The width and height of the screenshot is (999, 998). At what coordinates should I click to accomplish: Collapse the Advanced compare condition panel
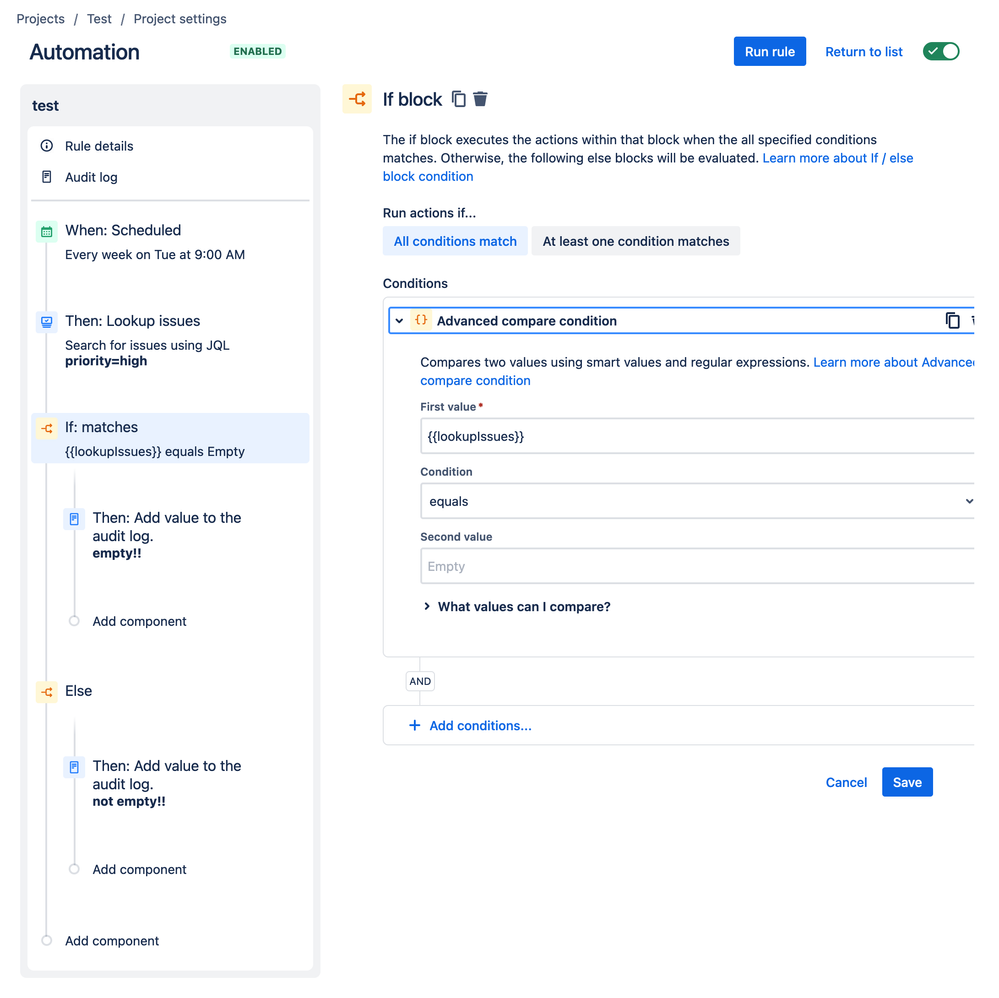pyautogui.click(x=401, y=320)
